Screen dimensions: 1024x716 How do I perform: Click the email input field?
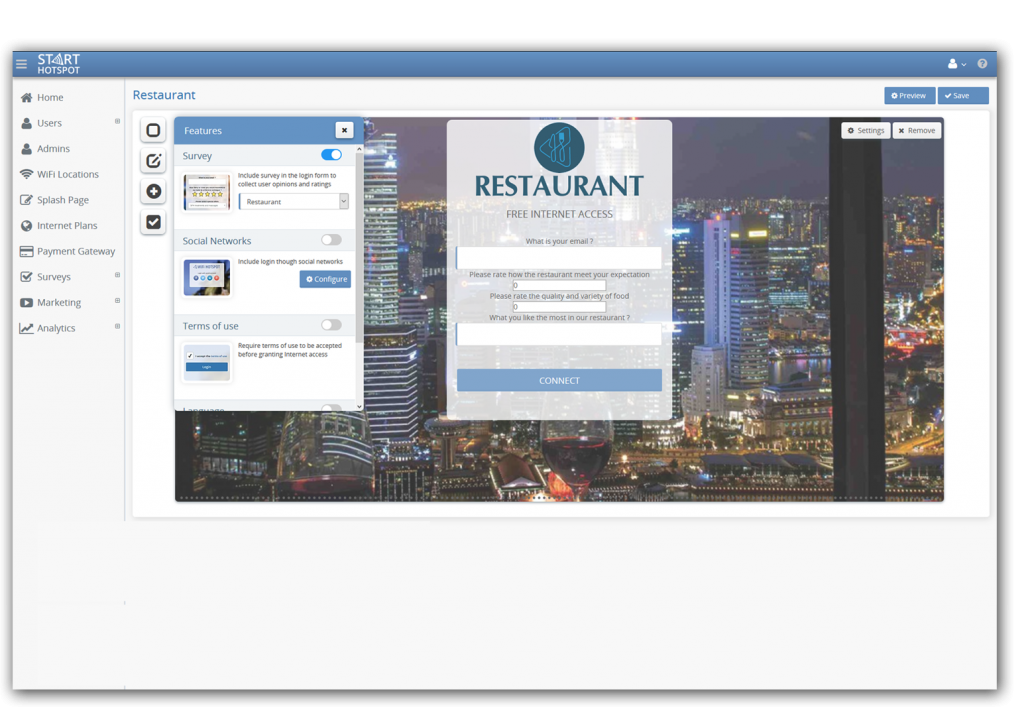559,257
